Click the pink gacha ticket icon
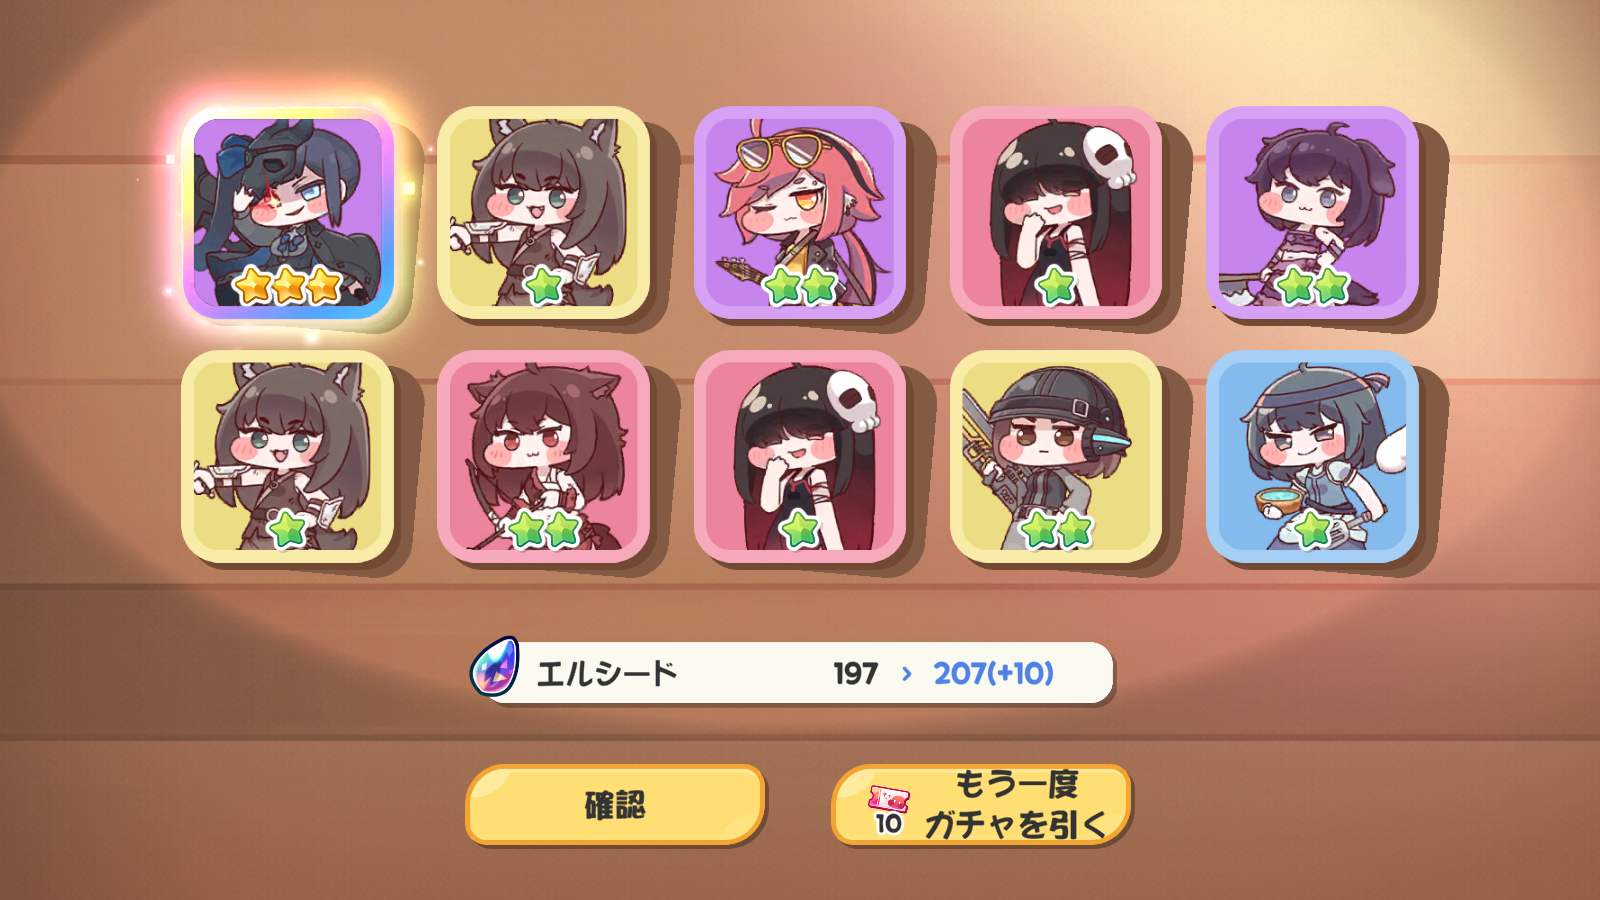 [889, 799]
